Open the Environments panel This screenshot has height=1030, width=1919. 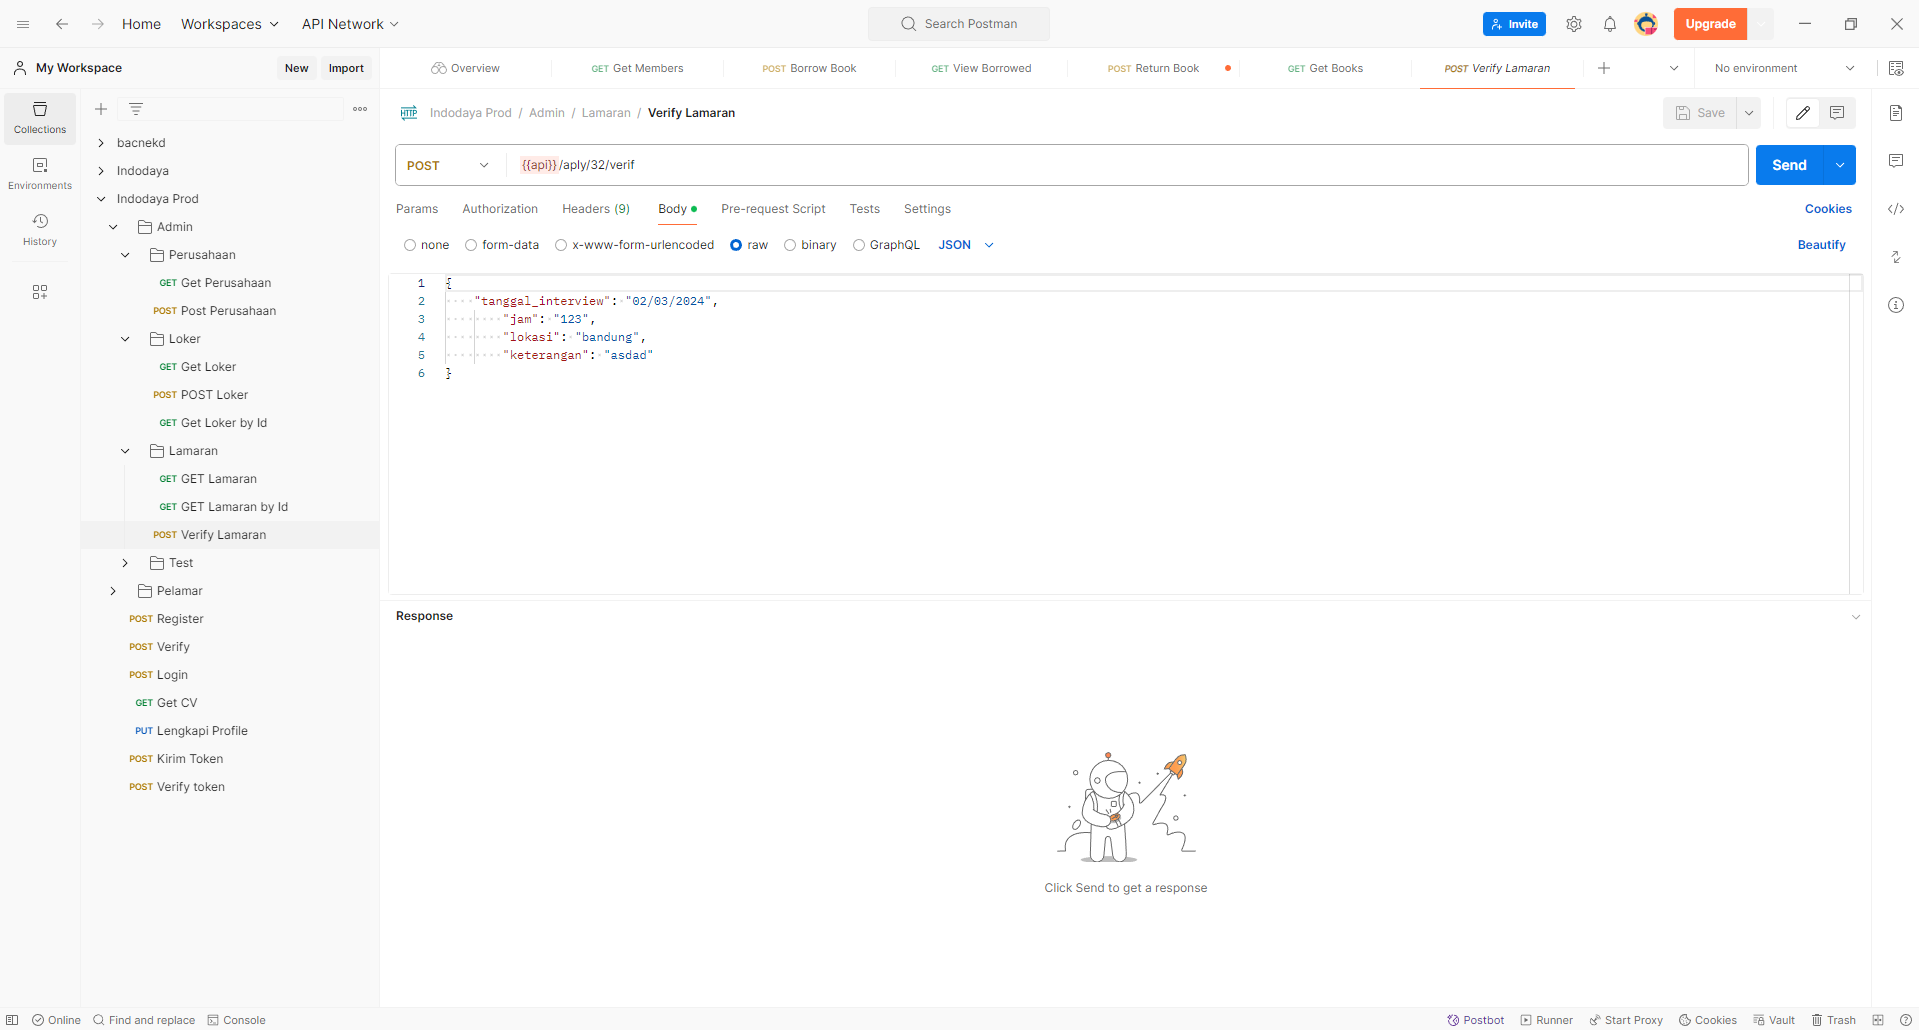coord(39,172)
